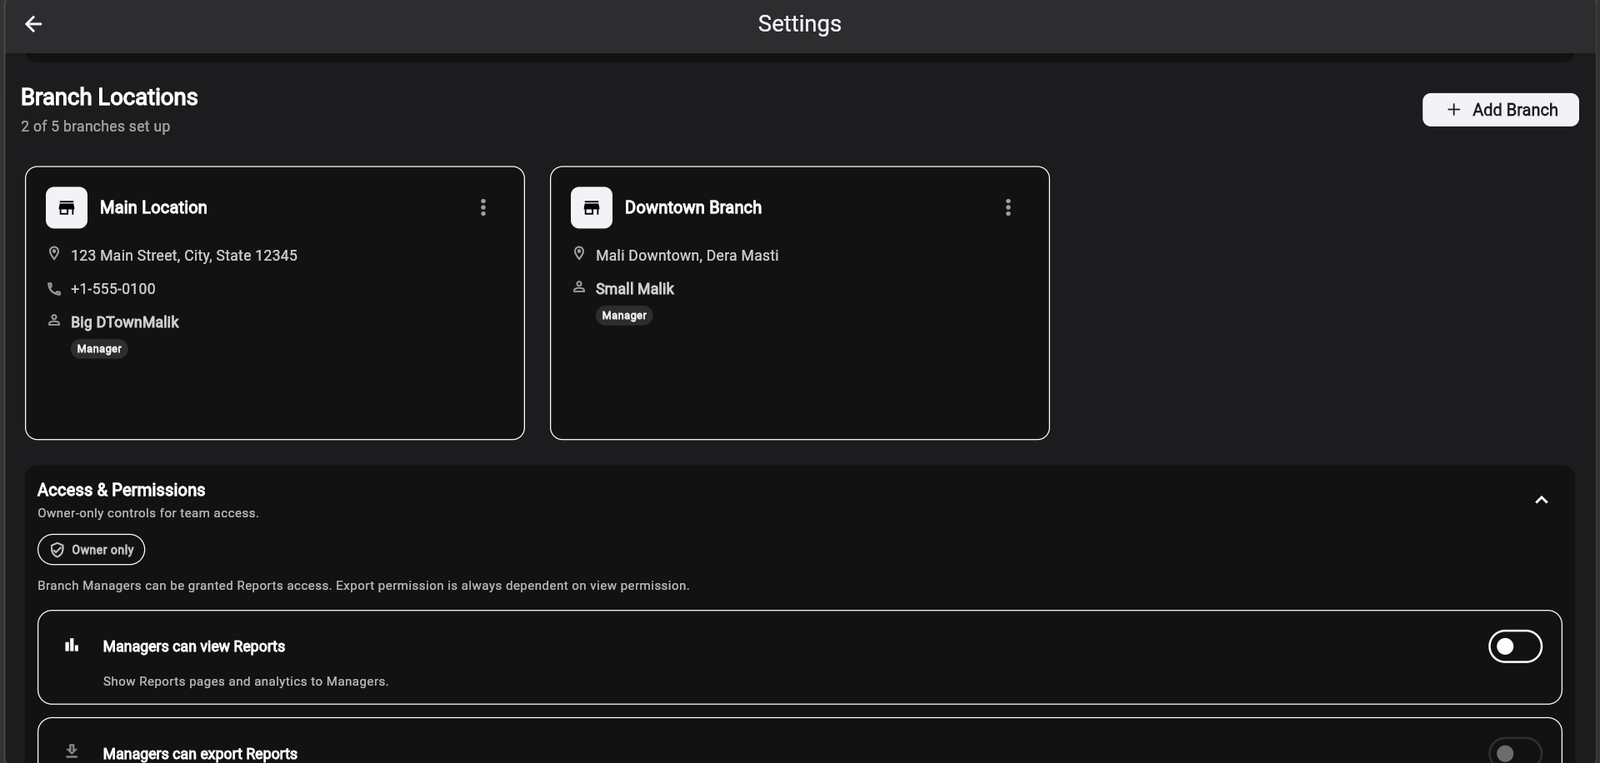
Task: Click Show Reports pages and analytics description
Action: pos(246,682)
